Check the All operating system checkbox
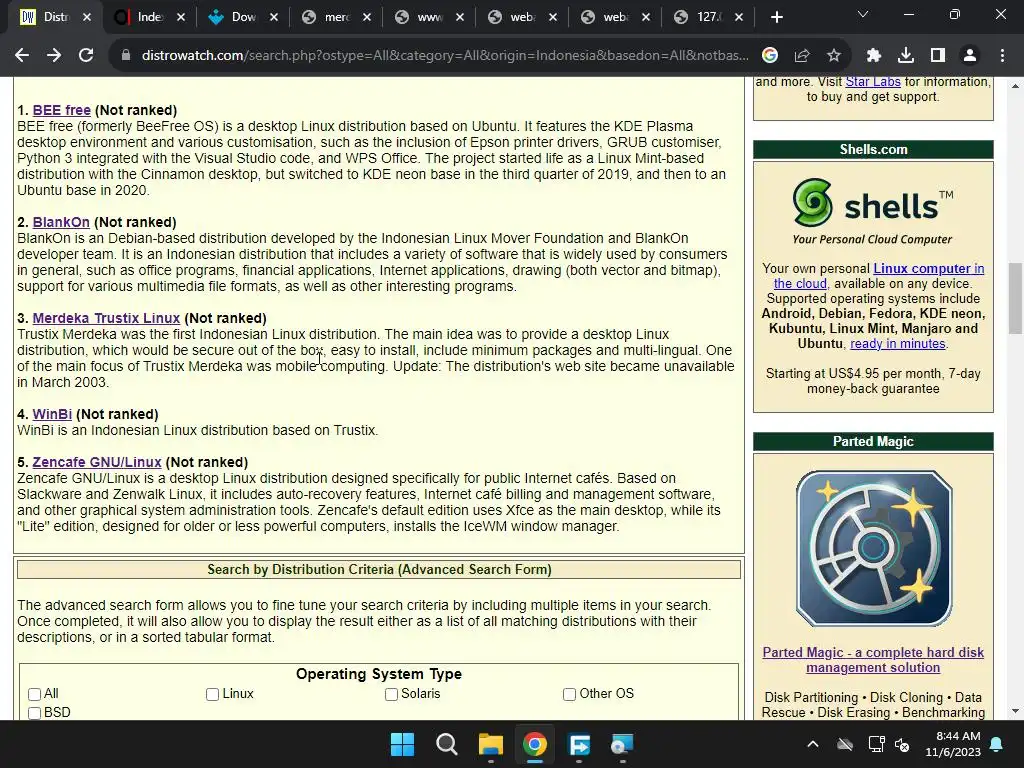 pyautogui.click(x=35, y=694)
